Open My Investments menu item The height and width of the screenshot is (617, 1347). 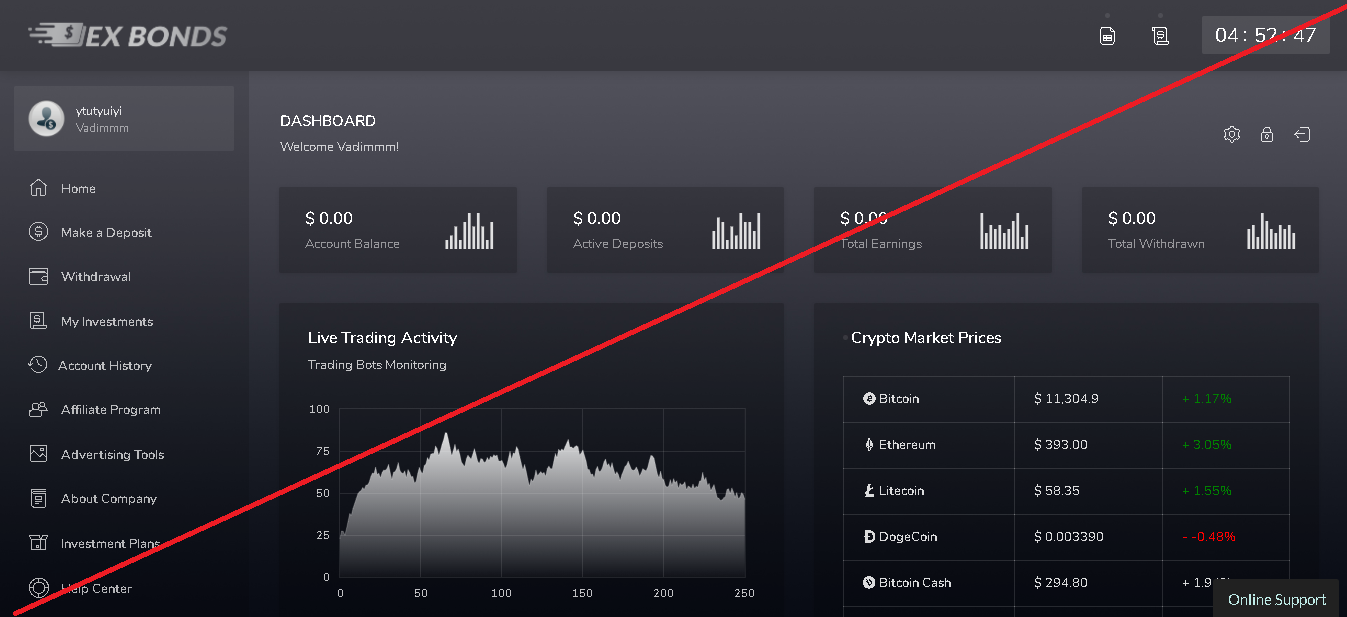click(x=107, y=322)
